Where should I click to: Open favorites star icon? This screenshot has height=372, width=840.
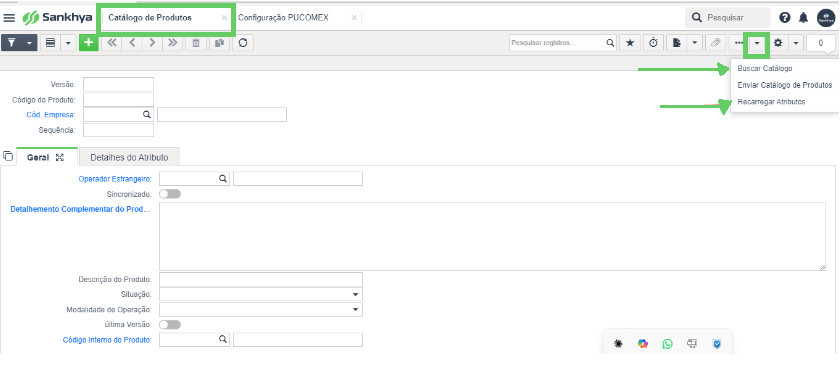[630, 43]
